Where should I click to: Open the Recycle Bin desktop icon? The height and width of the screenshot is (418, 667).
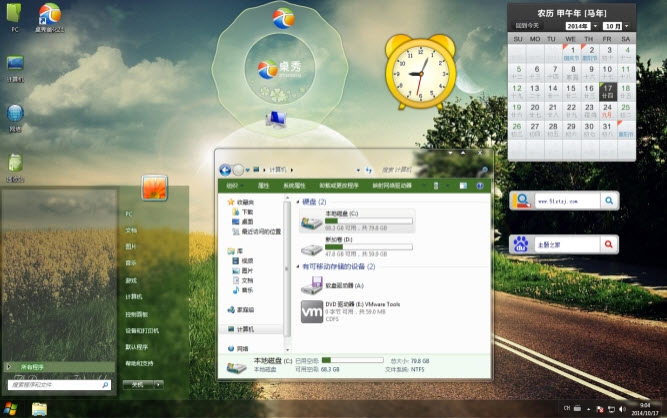[x=14, y=165]
